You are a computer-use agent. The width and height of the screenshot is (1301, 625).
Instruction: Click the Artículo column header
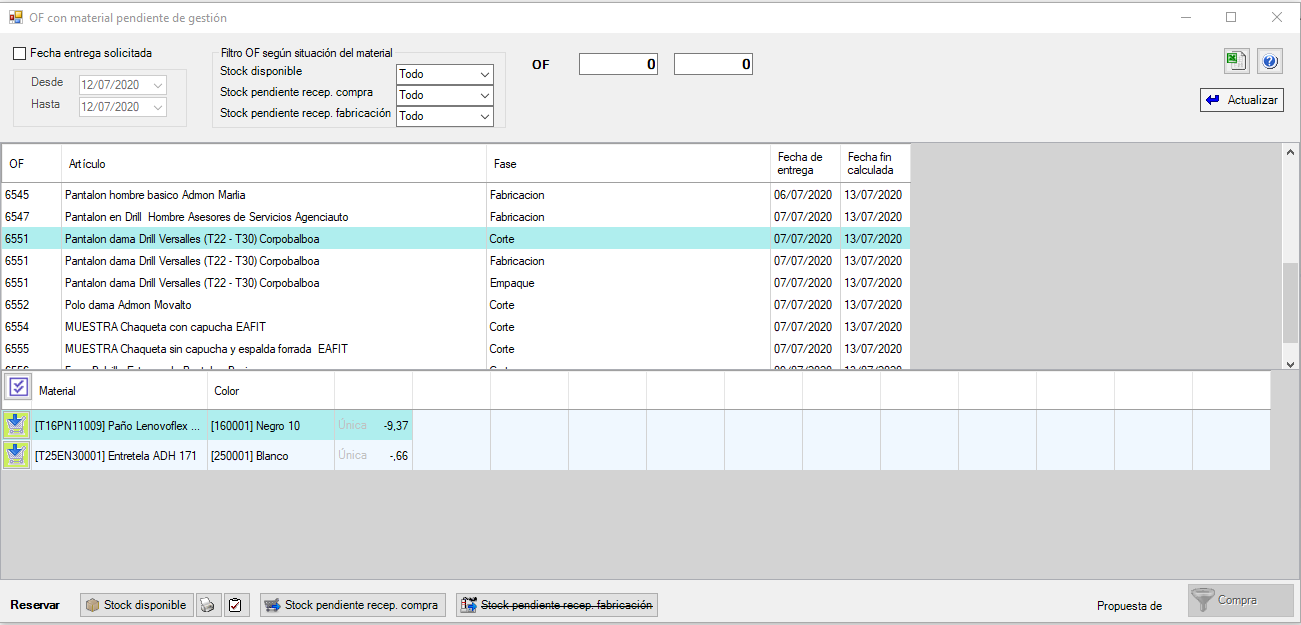click(273, 163)
